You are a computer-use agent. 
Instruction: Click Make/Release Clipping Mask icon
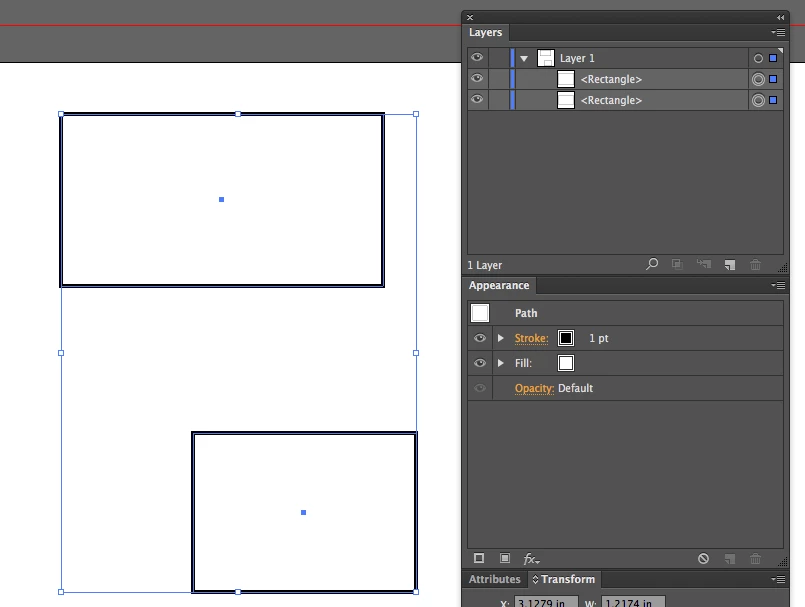pos(677,264)
